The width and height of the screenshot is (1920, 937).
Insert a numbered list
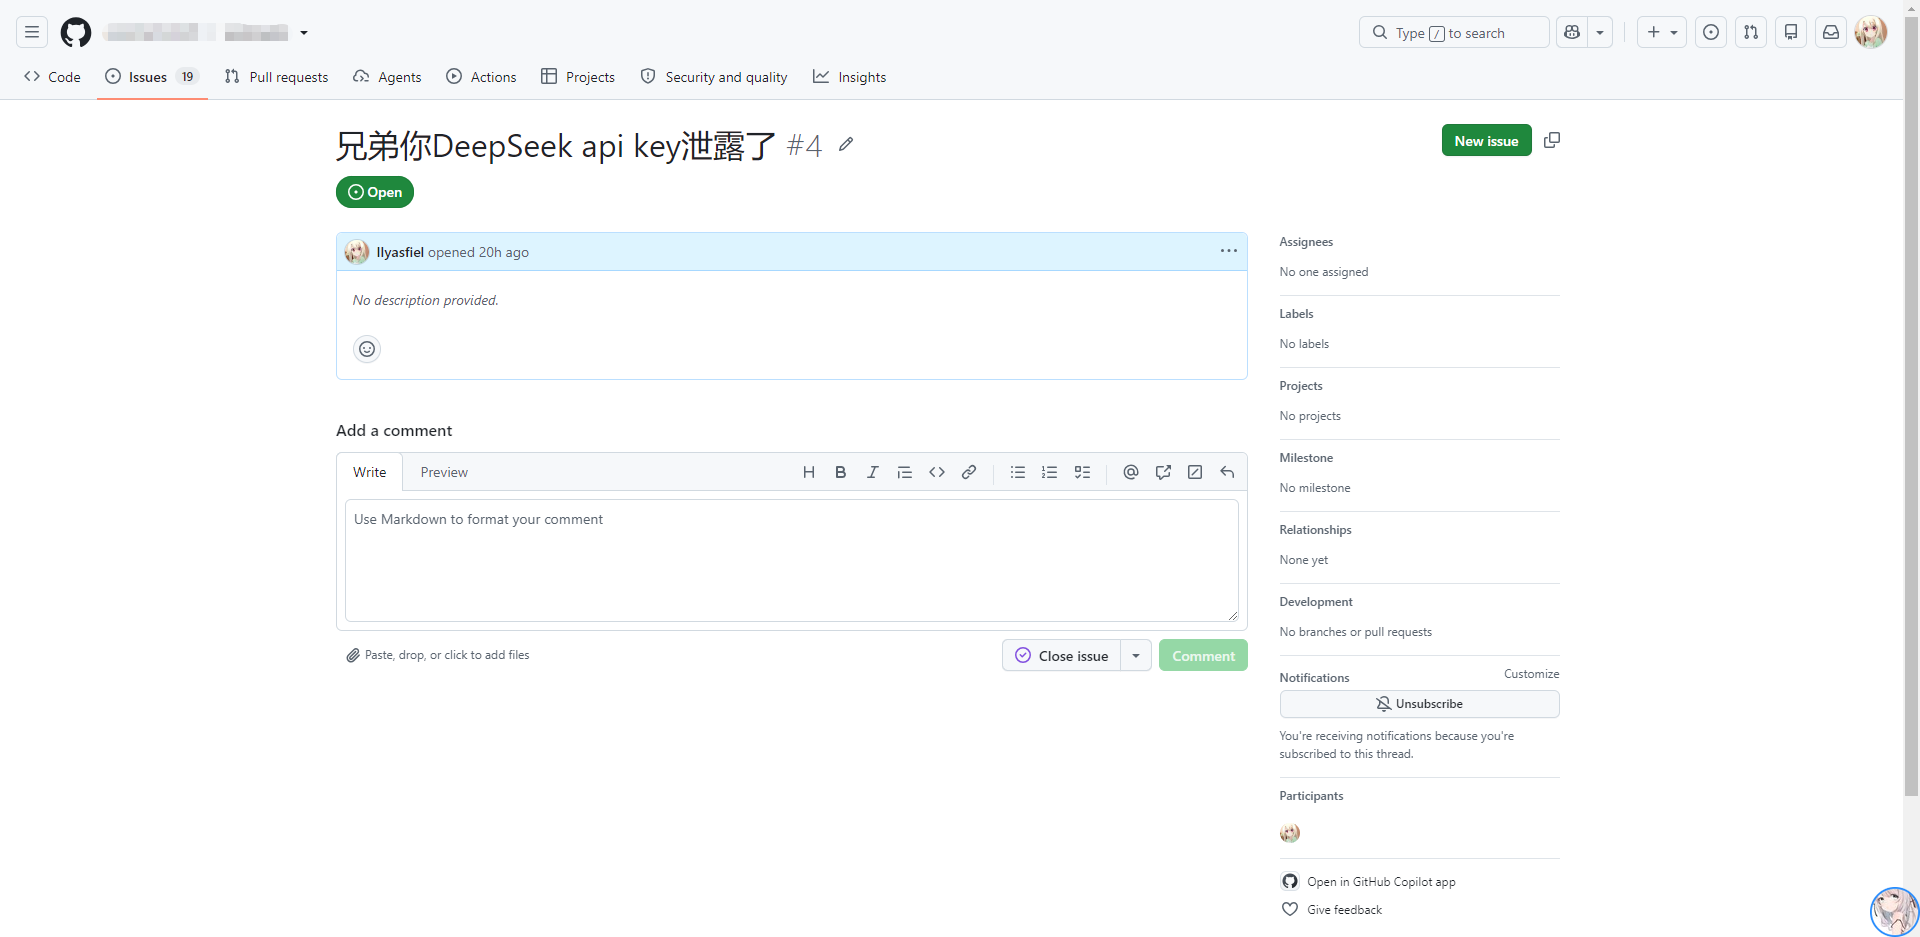[1050, 472]
